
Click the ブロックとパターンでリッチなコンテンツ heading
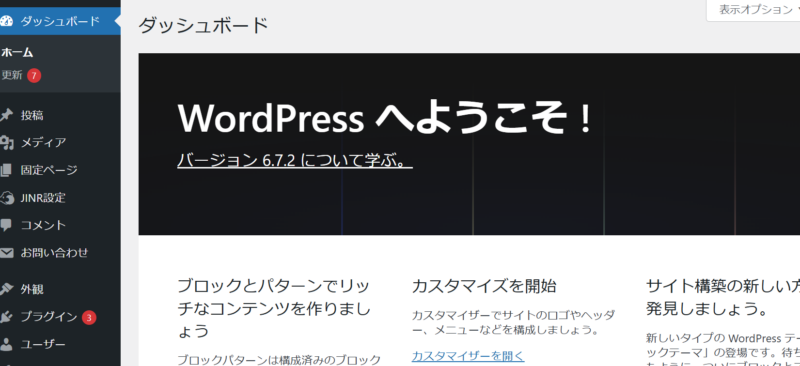click(x=273, y=308)
